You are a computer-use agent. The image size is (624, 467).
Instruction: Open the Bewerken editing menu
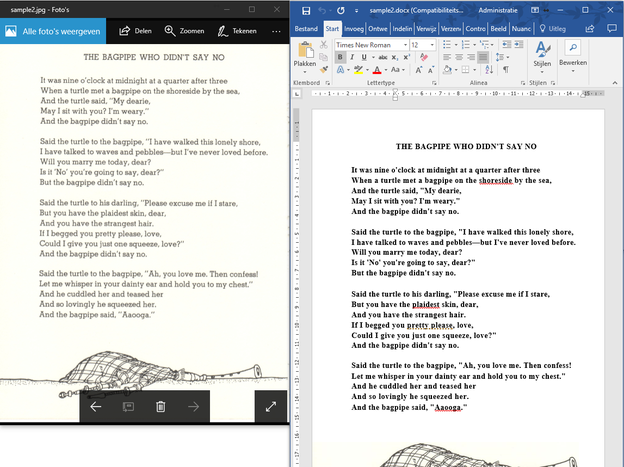(x=573, y=56)
